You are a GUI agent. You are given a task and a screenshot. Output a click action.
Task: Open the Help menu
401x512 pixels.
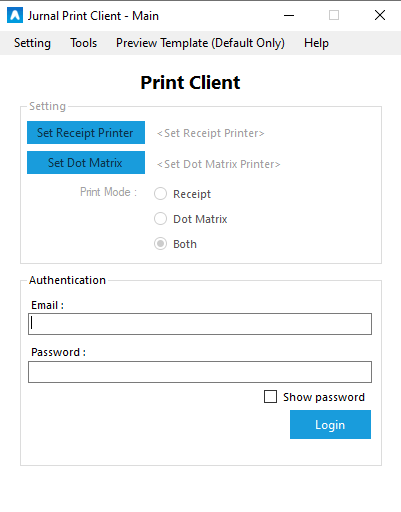coord(316,43)
